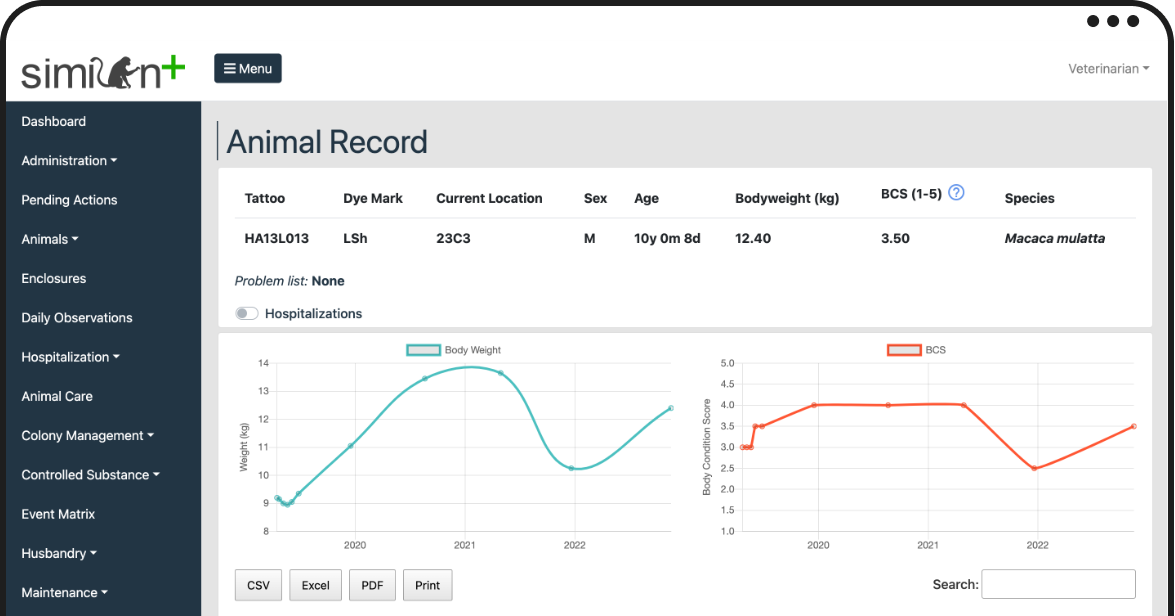Open the Veterinarian user dropdown
Image resolution: width=1175 pixels, height=616 pixels.
click(x=1108, y=68)
